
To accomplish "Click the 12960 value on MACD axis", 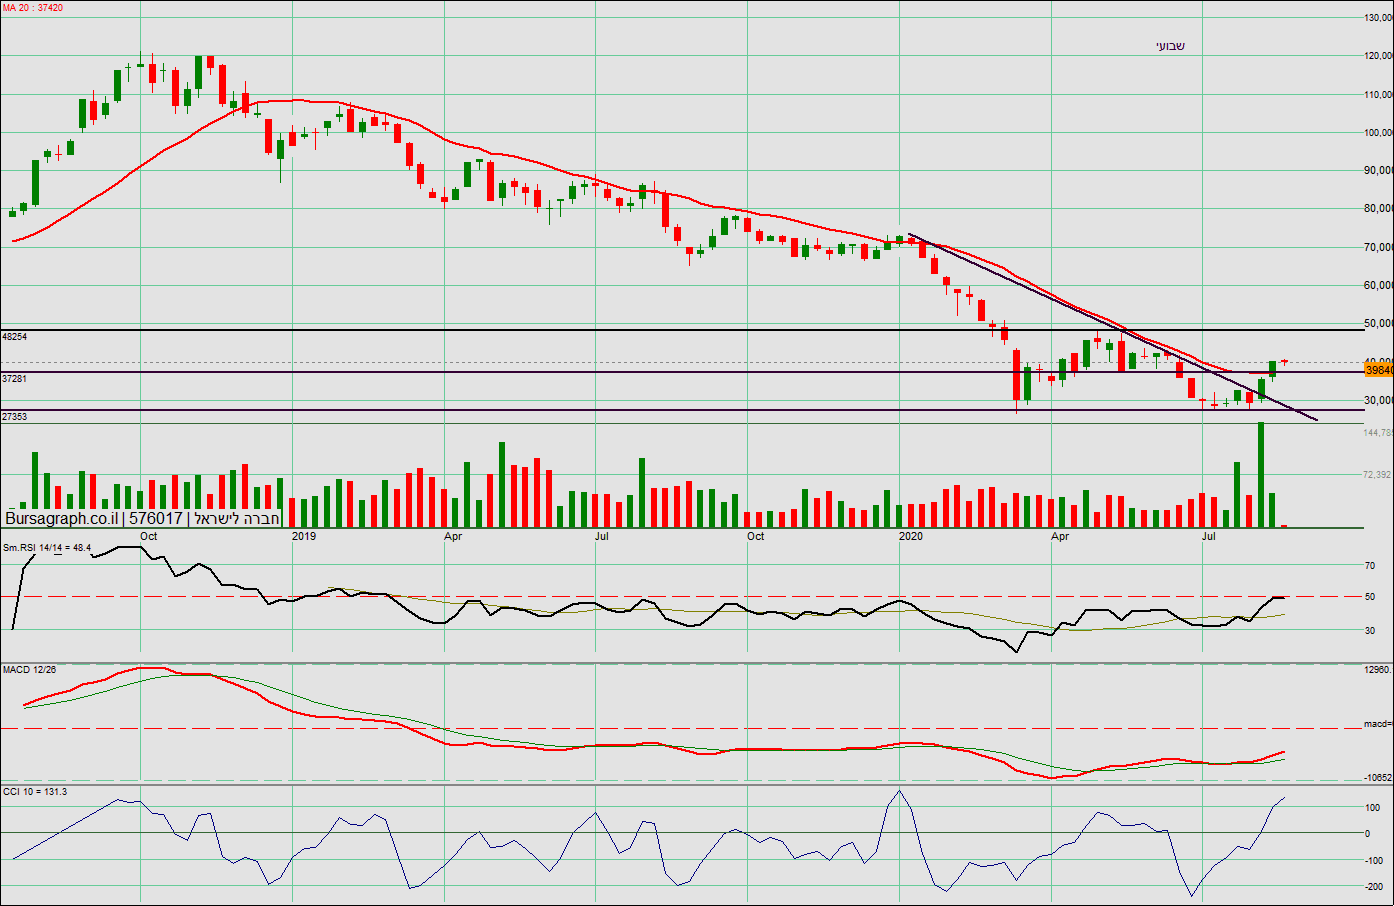I will coord(1379,670).
